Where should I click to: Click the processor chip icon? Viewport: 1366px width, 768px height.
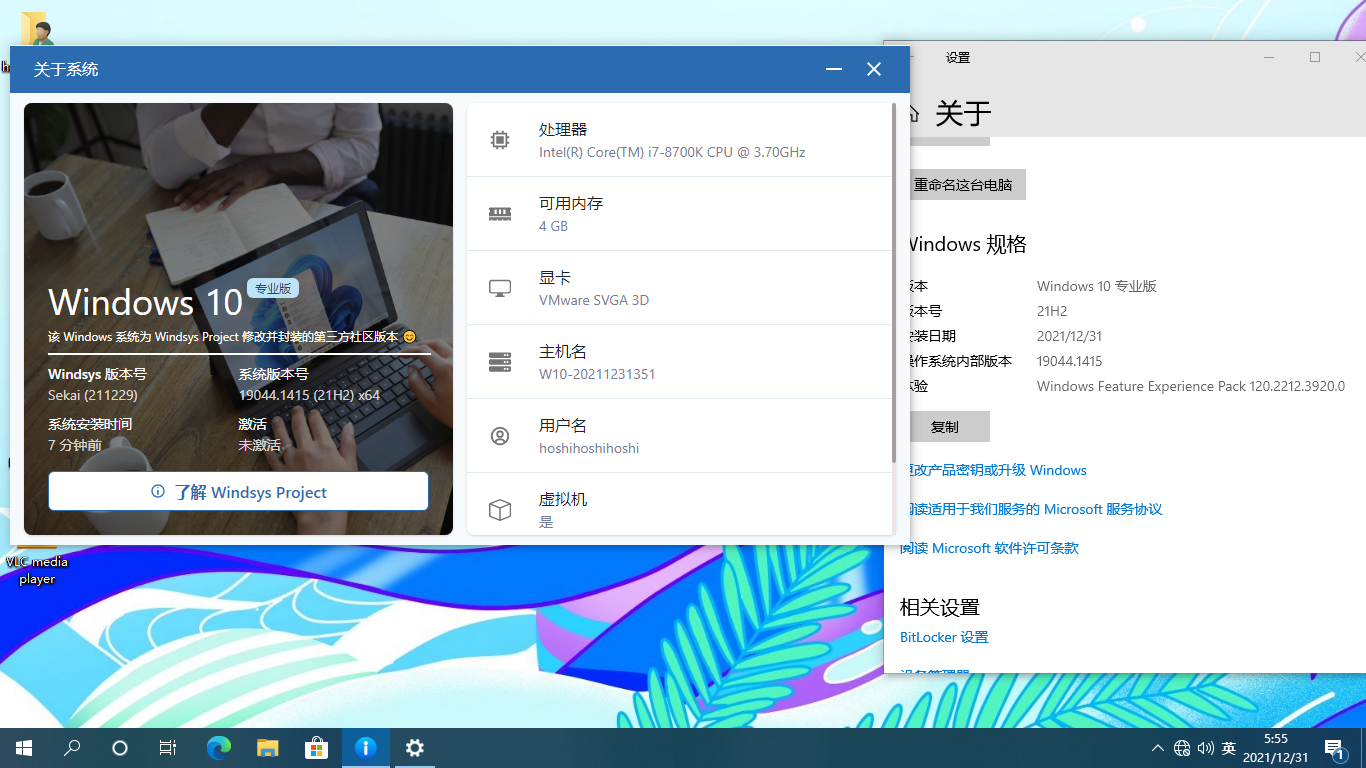point(500,140)
